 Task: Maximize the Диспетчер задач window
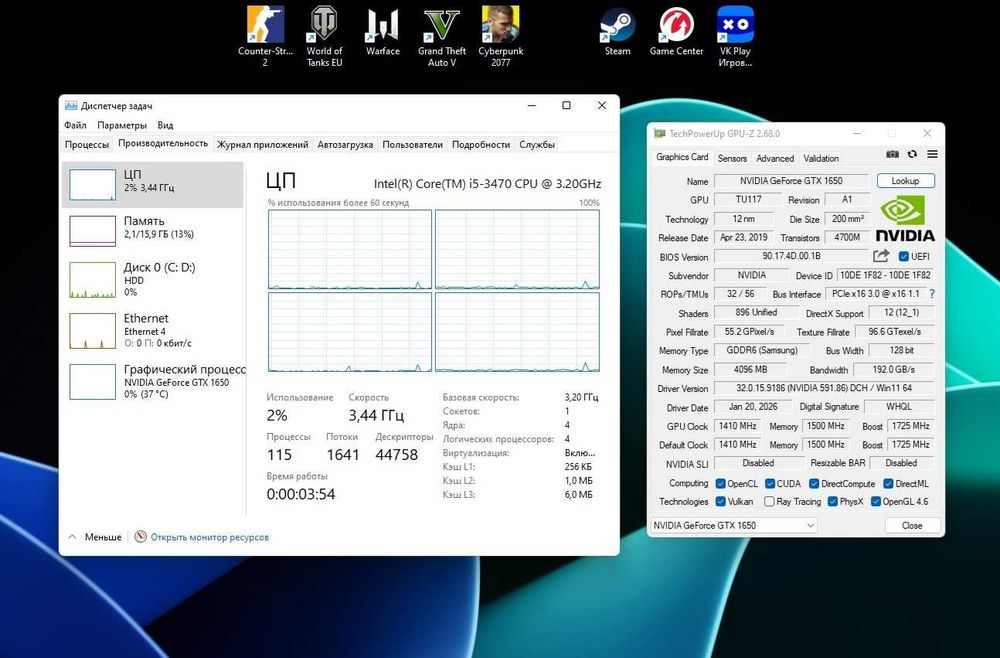click(x=566, y=106)
